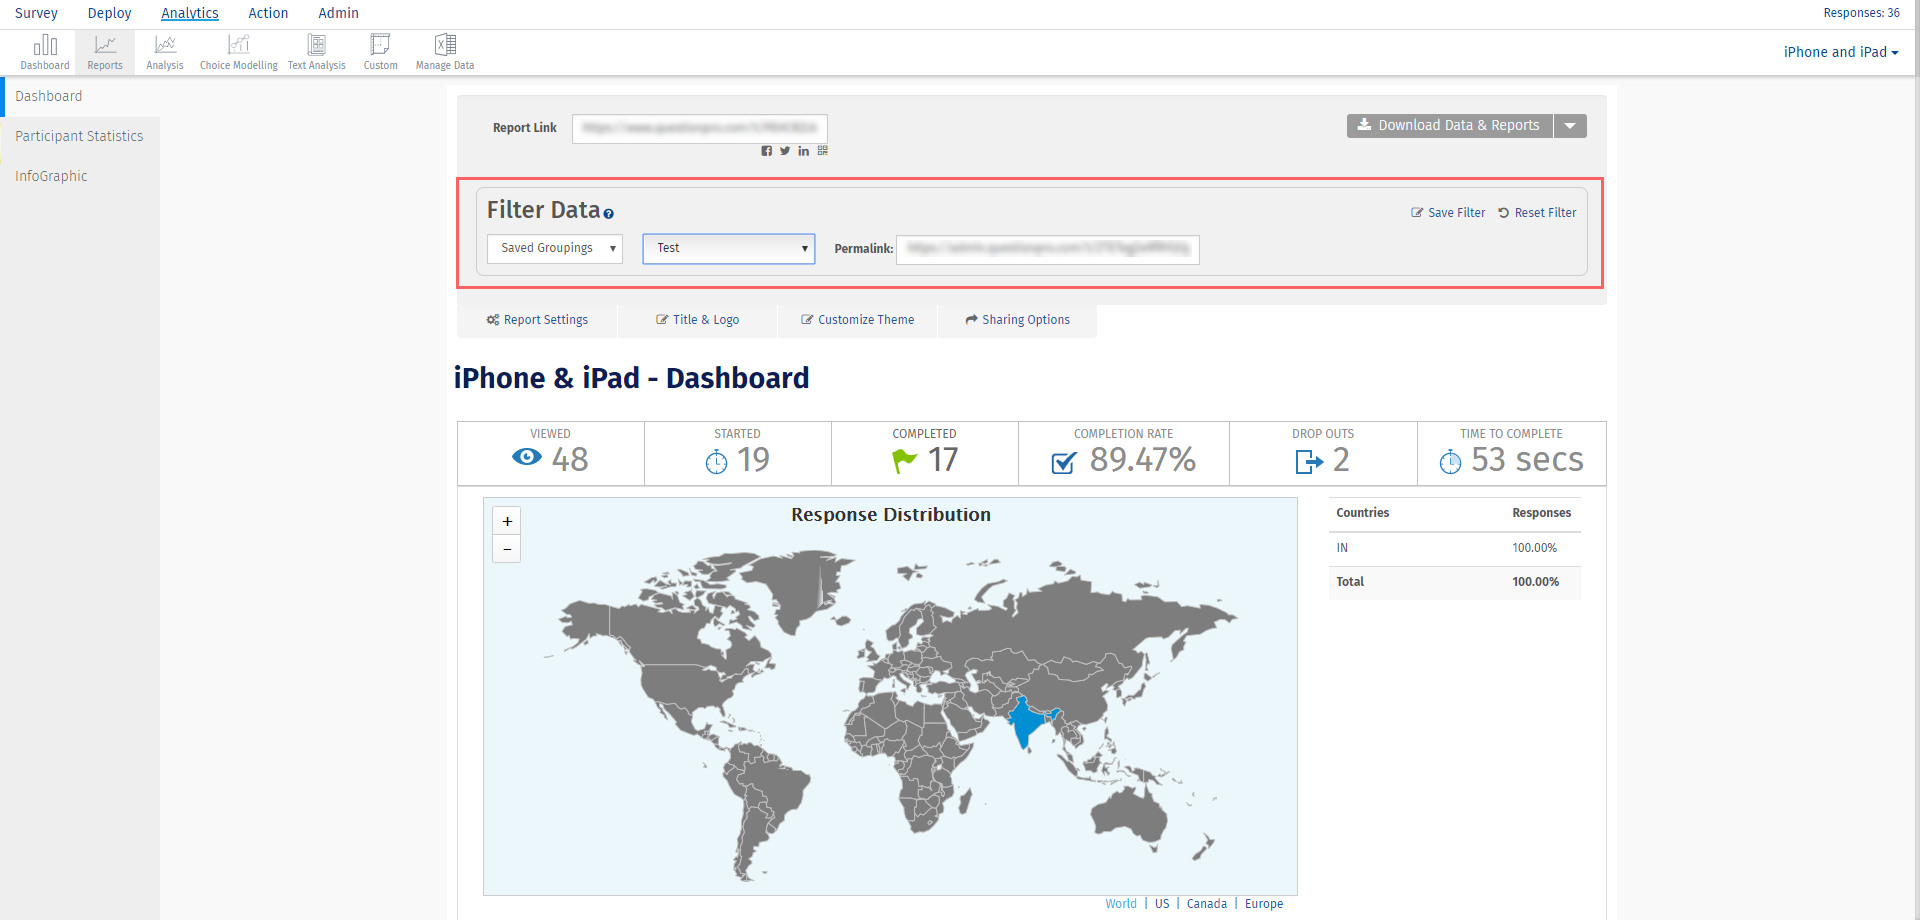Switch to Customize Theme tab
1920x920 pixels.
(x=857, y=320)
